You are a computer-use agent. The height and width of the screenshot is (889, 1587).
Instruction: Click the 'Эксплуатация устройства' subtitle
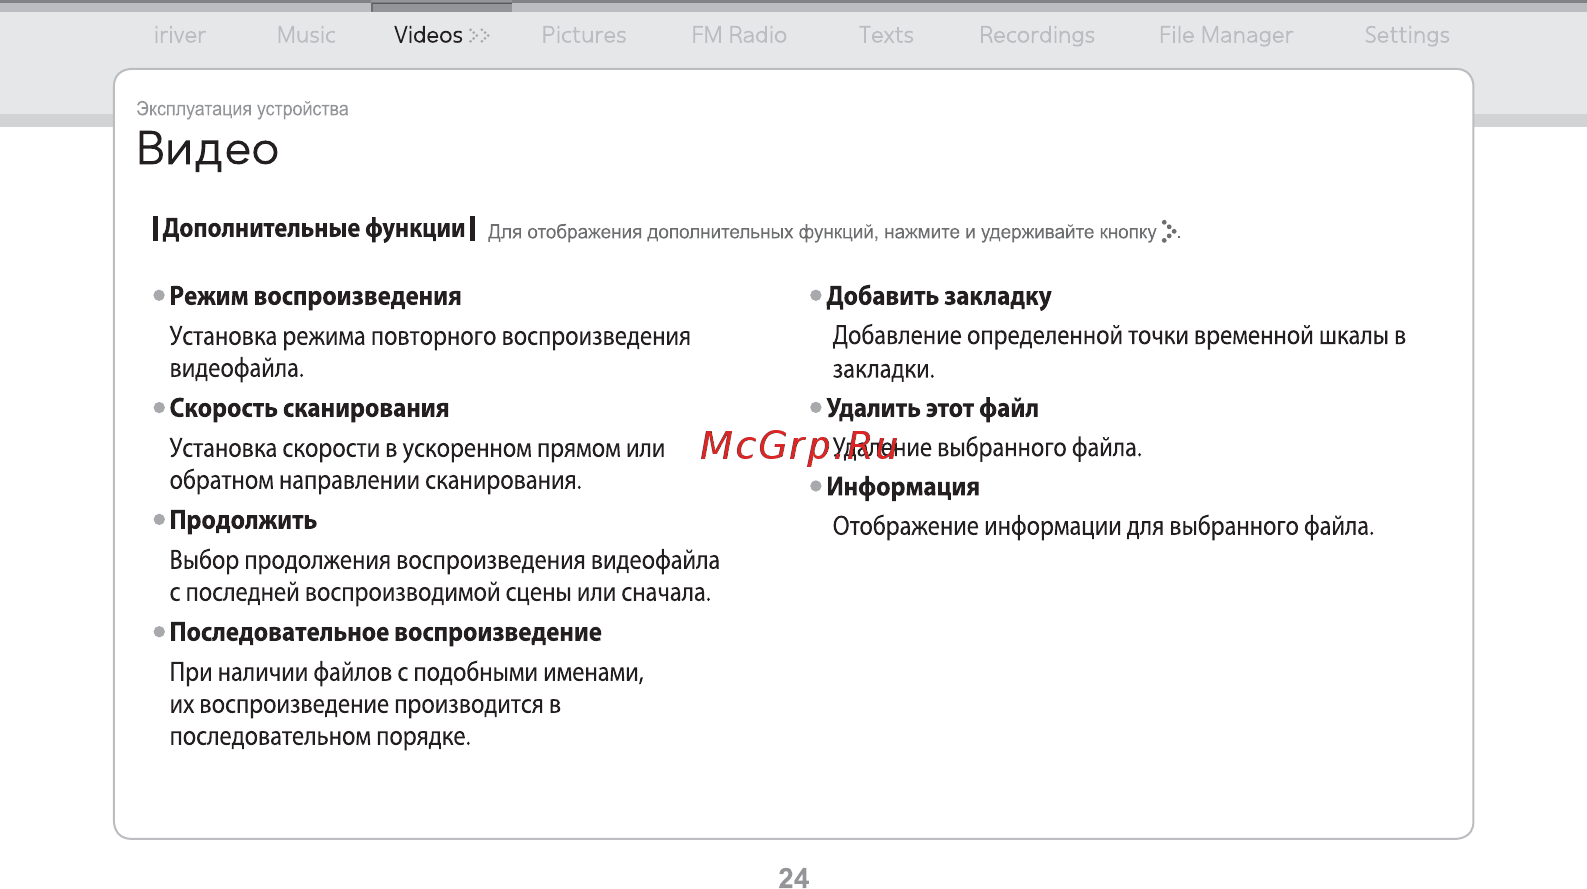pyautogui.click(x=242, y=109)
